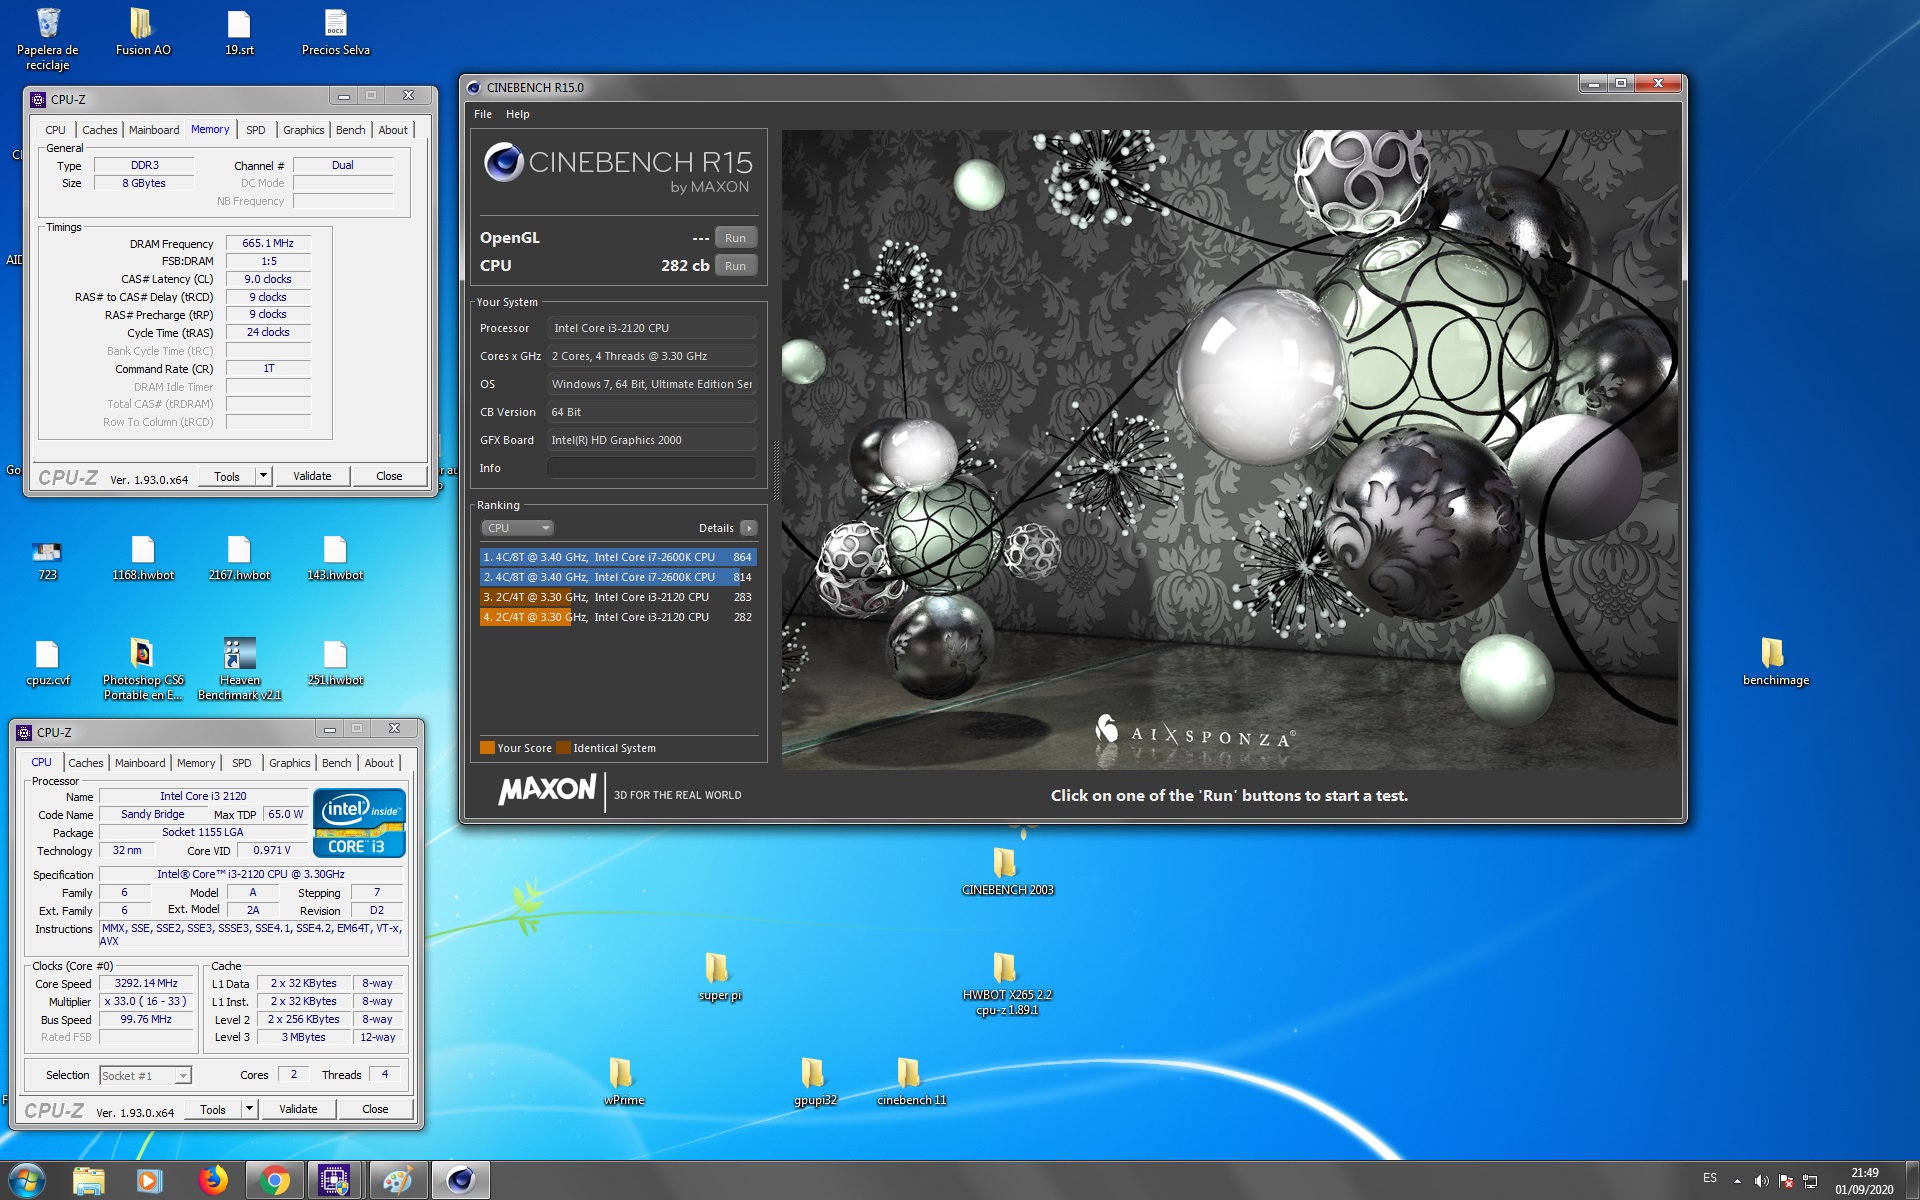Select the 1168.hwbot file icon
1920x1200 pixels.
click(x=143, y=558)
